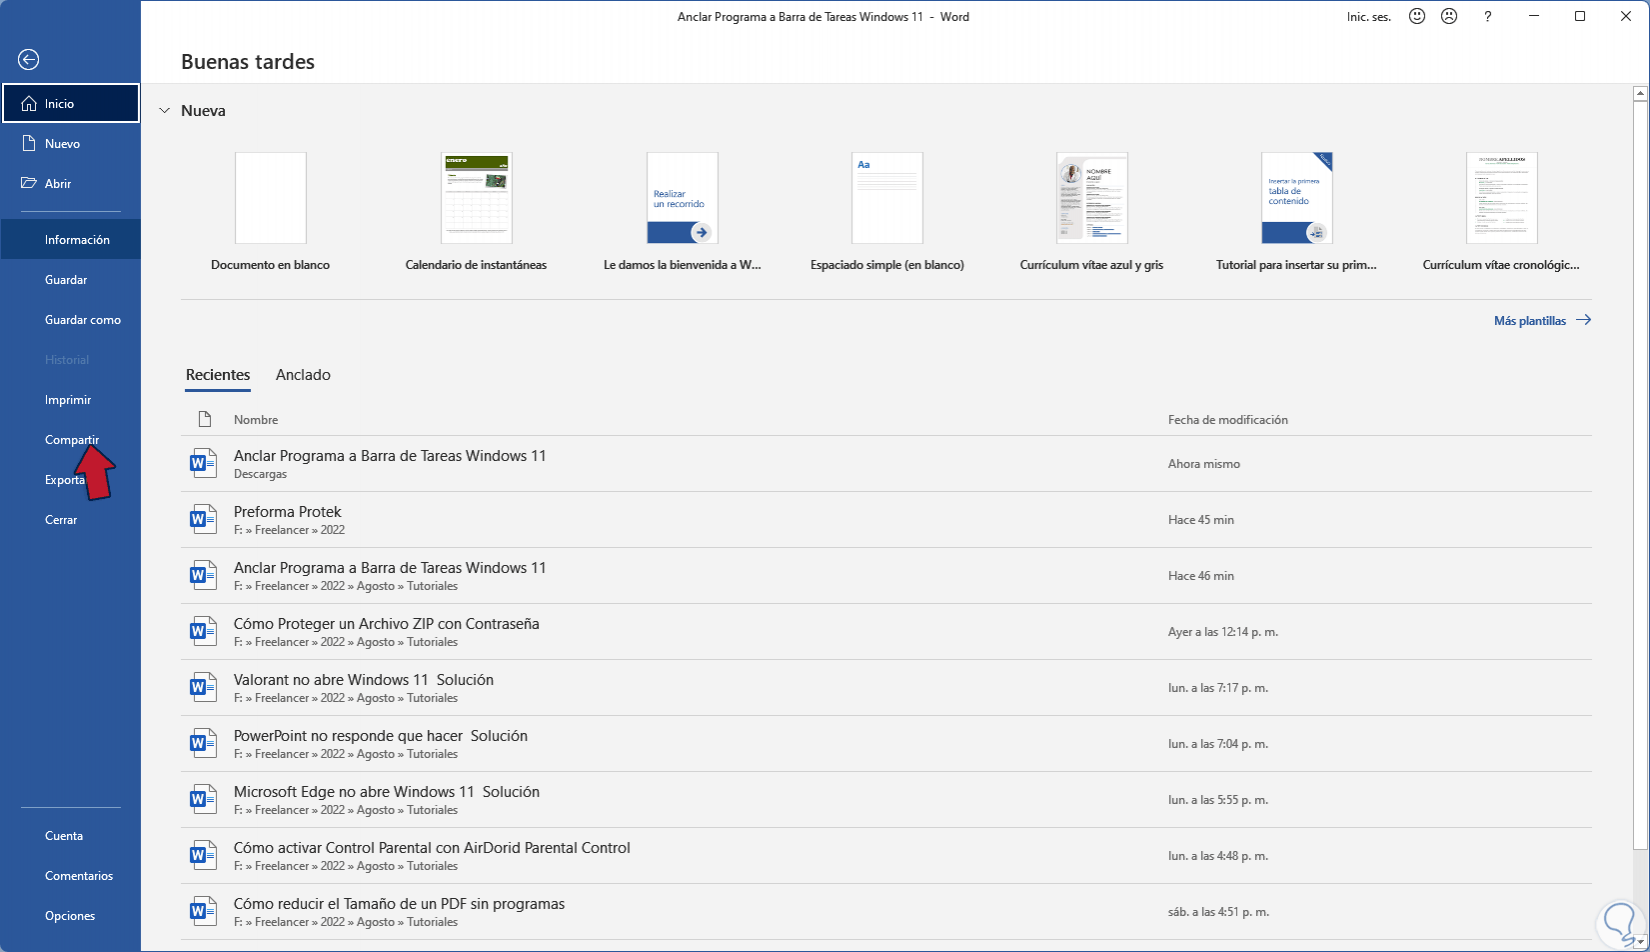1650x952 pixels.
Task: Go back using the backstage return arrow
Action: point(28,60)
